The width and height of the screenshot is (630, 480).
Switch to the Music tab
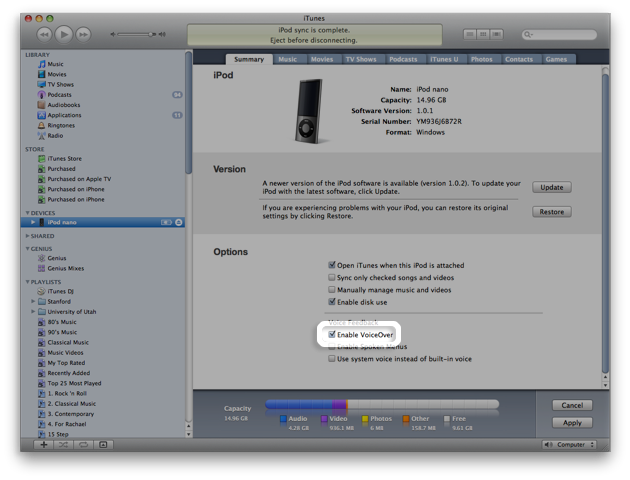click(288, 59)
